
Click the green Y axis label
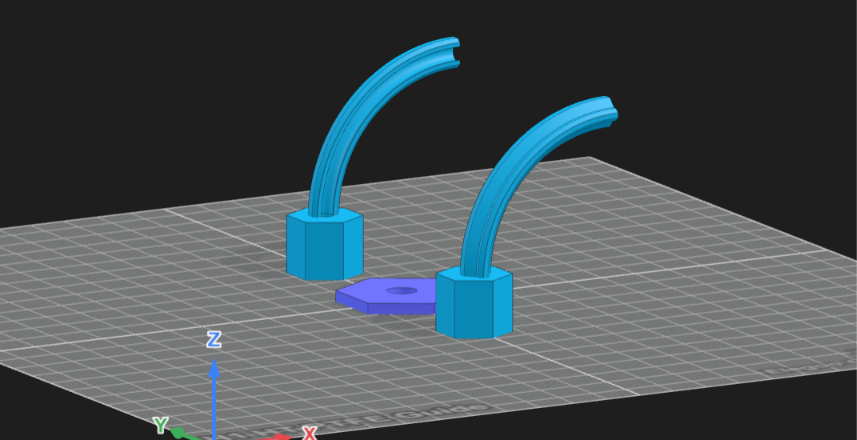160,425
